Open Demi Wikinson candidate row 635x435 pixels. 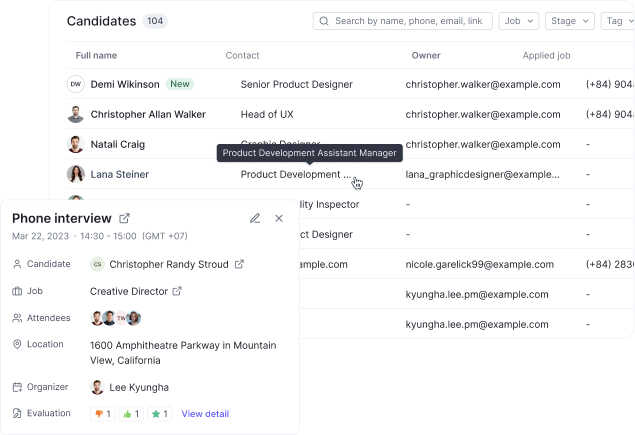click(x=124, y=85)
